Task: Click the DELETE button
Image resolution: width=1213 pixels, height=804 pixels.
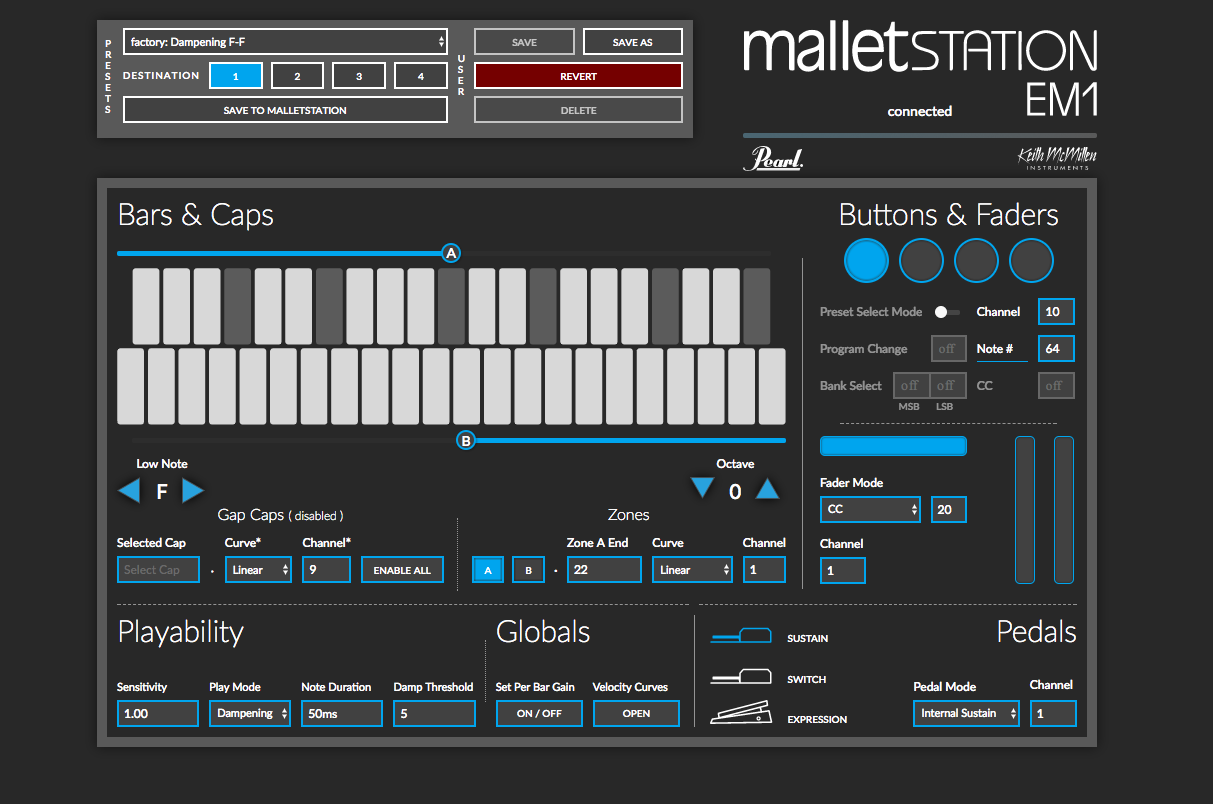Action: (579, 110)
